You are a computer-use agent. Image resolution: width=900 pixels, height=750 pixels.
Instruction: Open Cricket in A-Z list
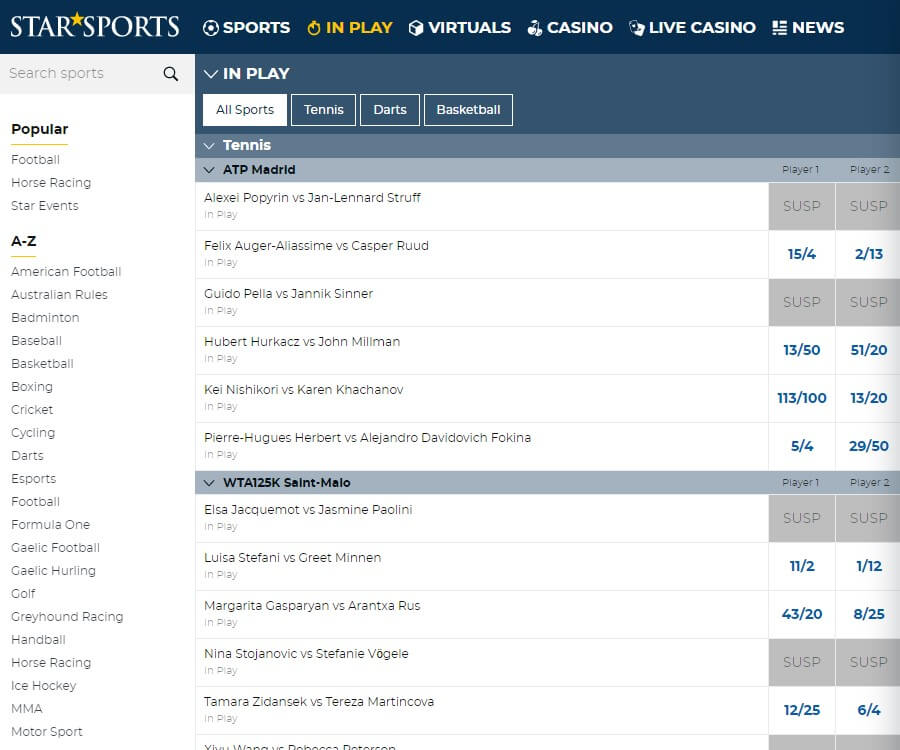pyautogui.click(x=32, y=410)
